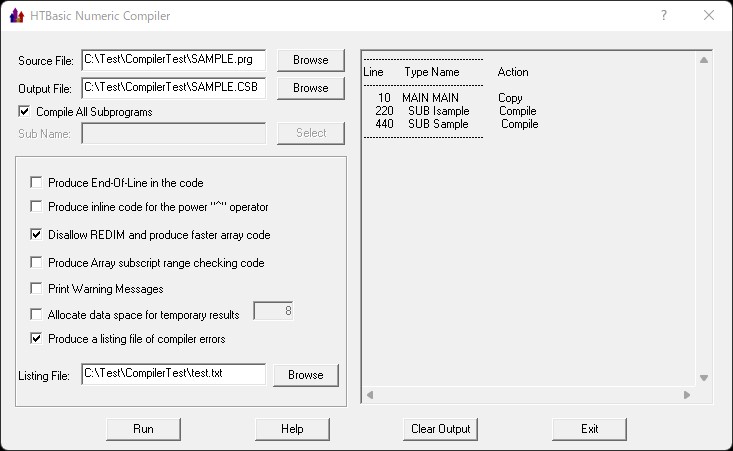Enable Allocate data space for temporary results
The height and width of the screenshot is (451, 733).
coord(36,315)
